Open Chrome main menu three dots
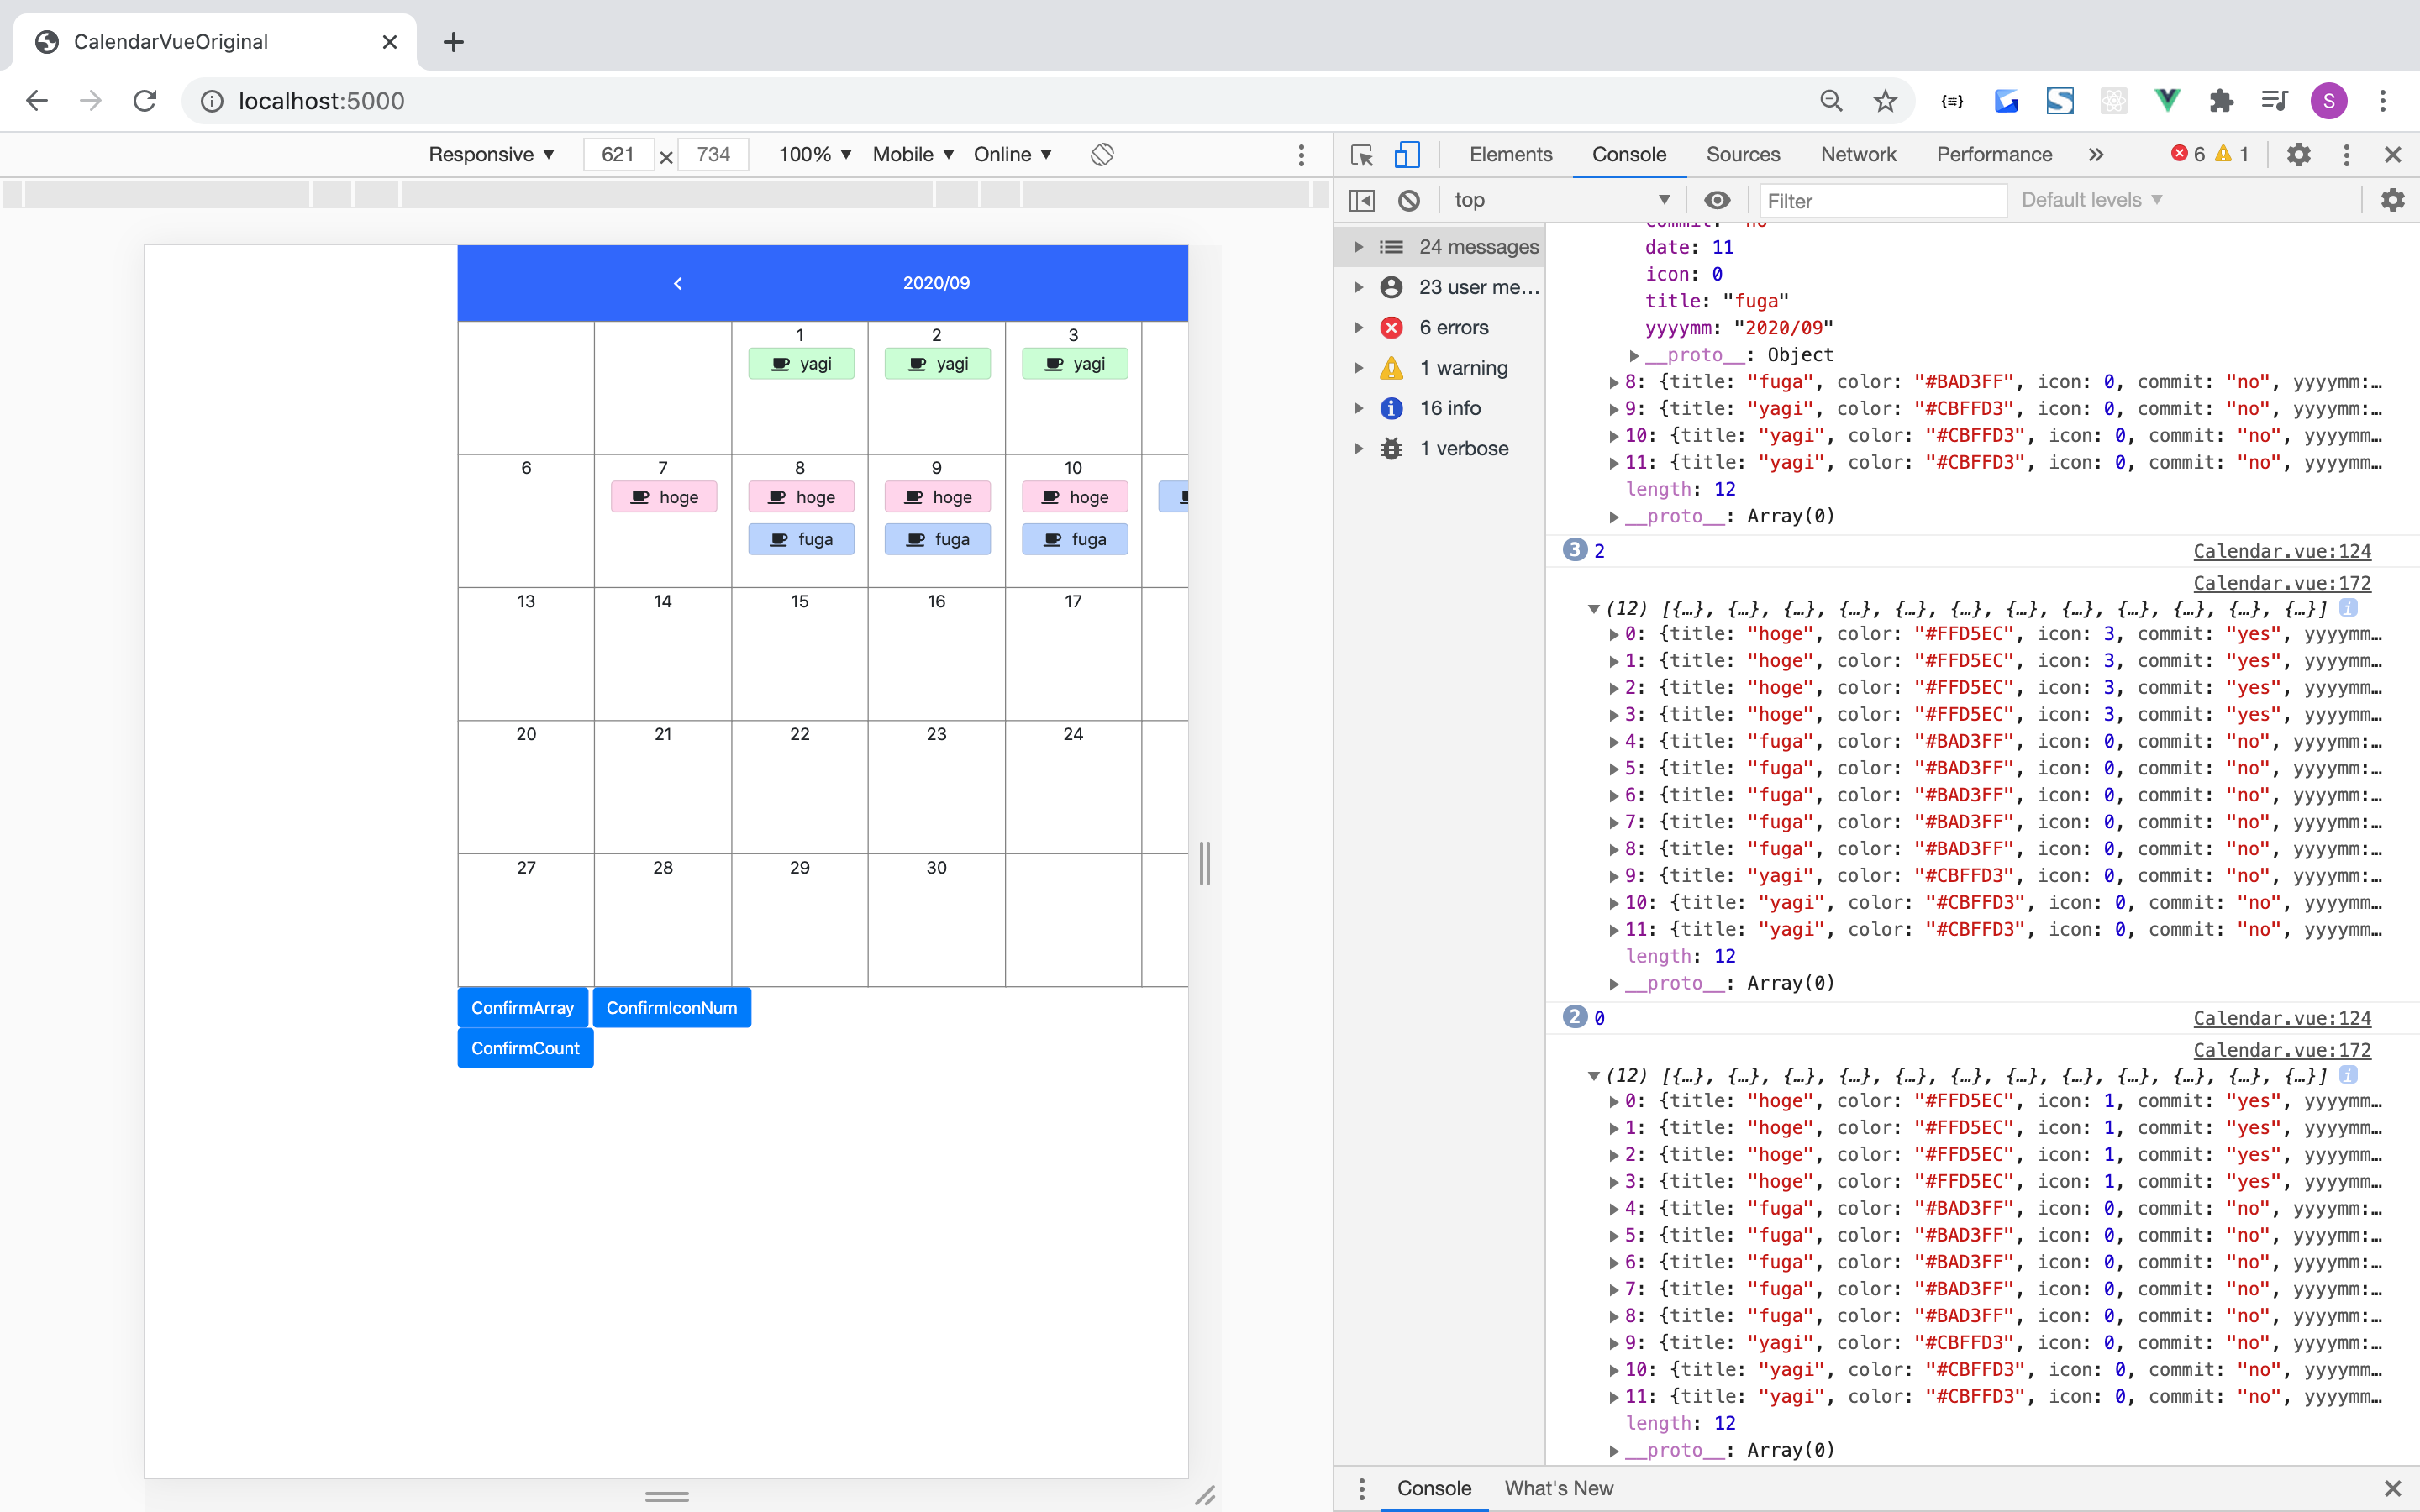 pos(2383,101)
